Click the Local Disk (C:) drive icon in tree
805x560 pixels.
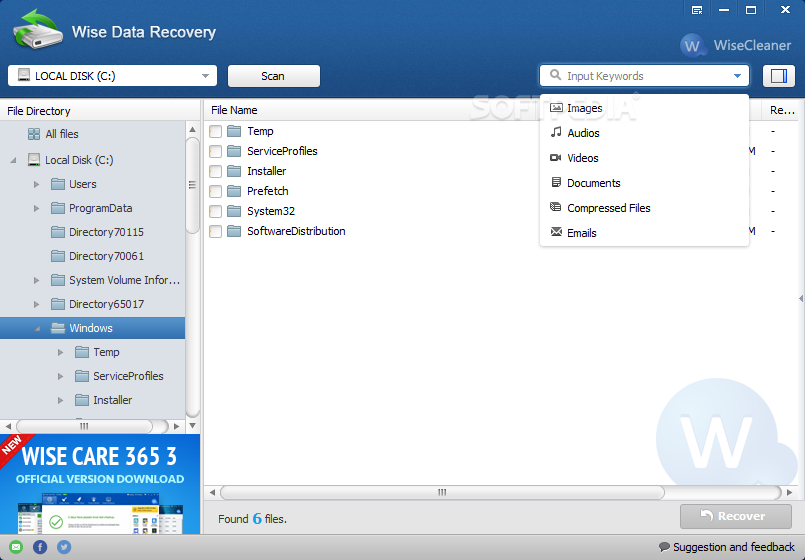coord(34,160)
